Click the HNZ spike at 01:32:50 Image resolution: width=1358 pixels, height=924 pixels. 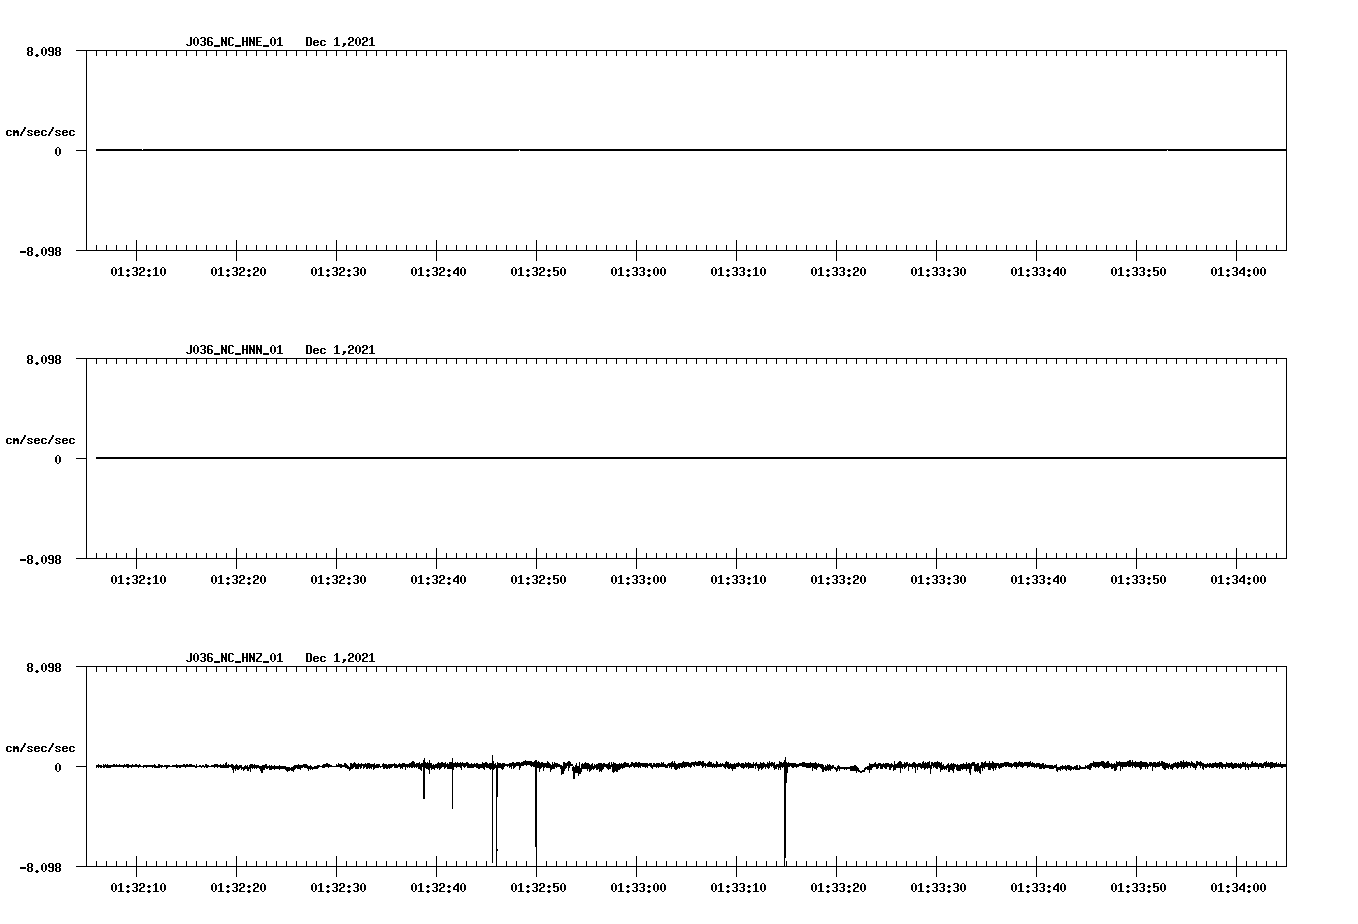click(x=536, y=805)
